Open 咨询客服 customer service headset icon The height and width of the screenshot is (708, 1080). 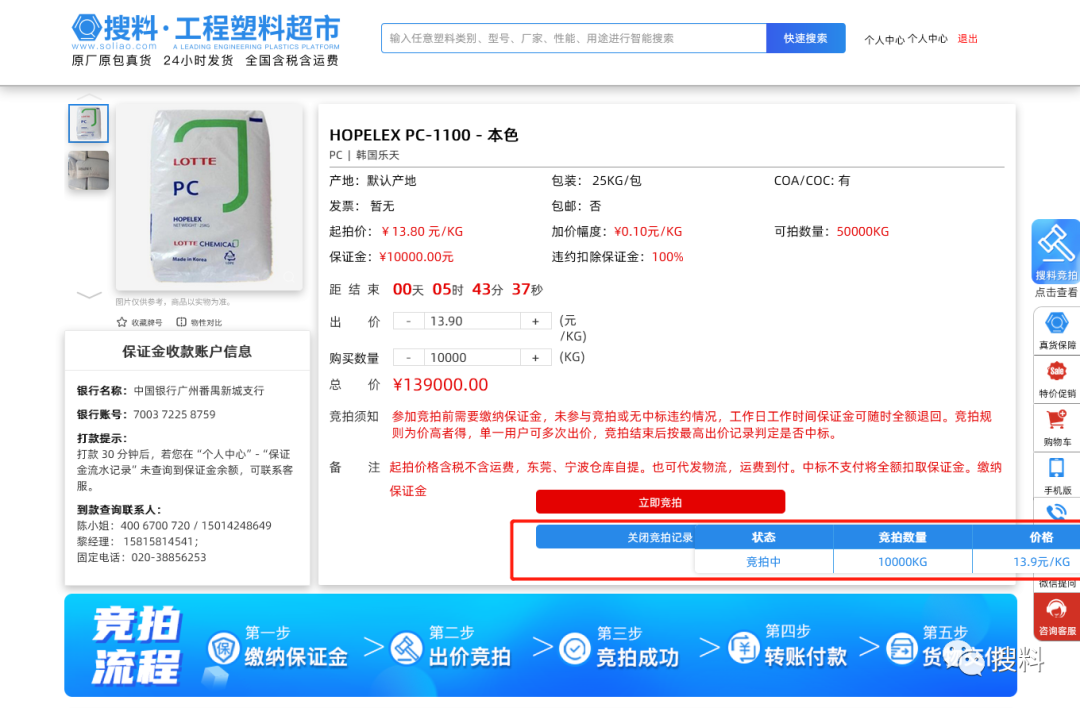1057,609
